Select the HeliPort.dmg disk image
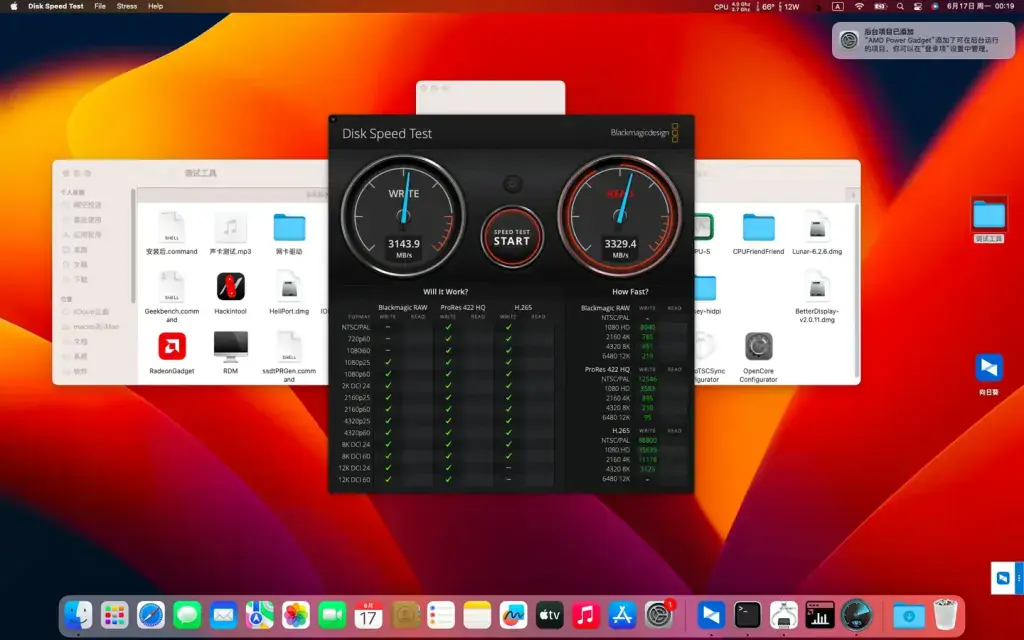The image size is (1024, 640). (x=289, y=293)
